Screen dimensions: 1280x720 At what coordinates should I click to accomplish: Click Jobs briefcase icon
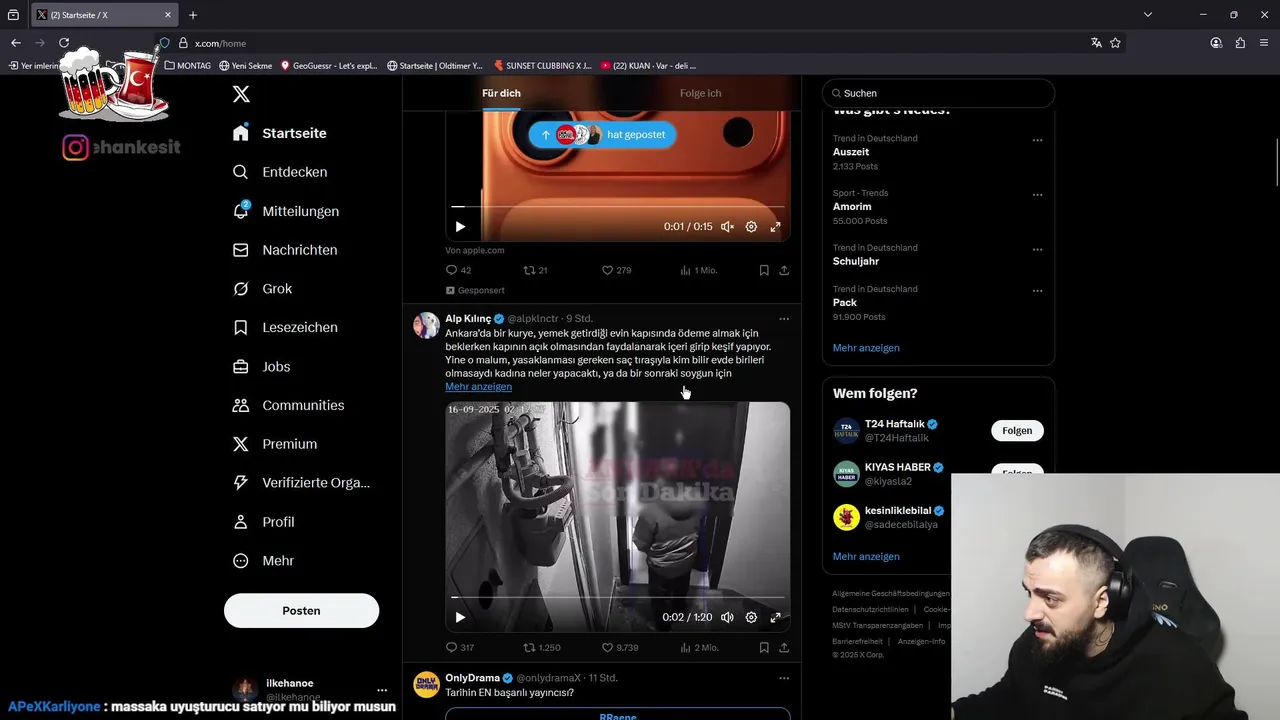coord(240,367)
